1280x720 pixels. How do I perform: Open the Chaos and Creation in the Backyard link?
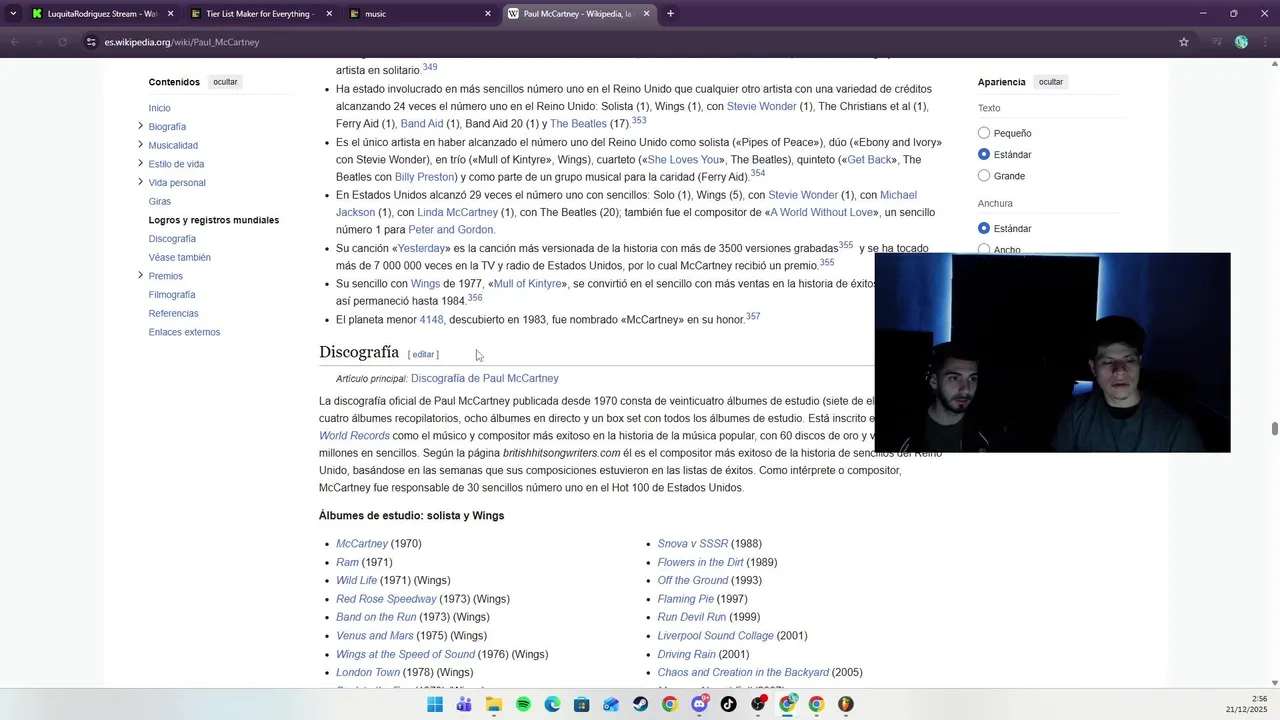click(x=743, y=672)
